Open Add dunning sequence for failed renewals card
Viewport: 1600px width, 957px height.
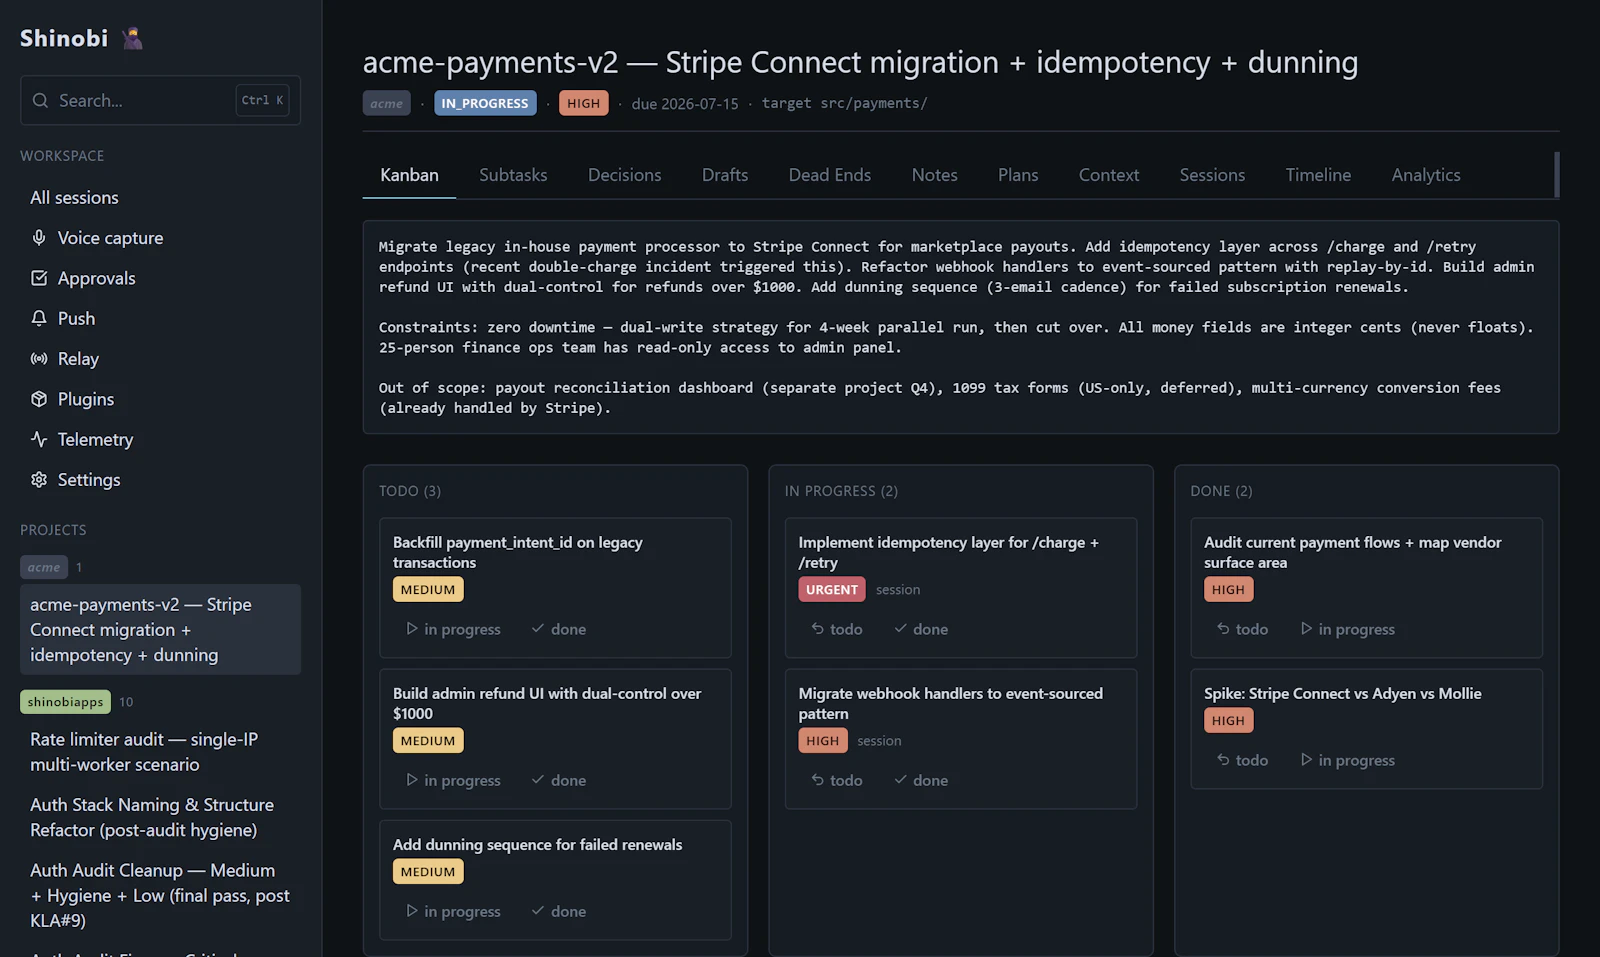pos(538,845)
